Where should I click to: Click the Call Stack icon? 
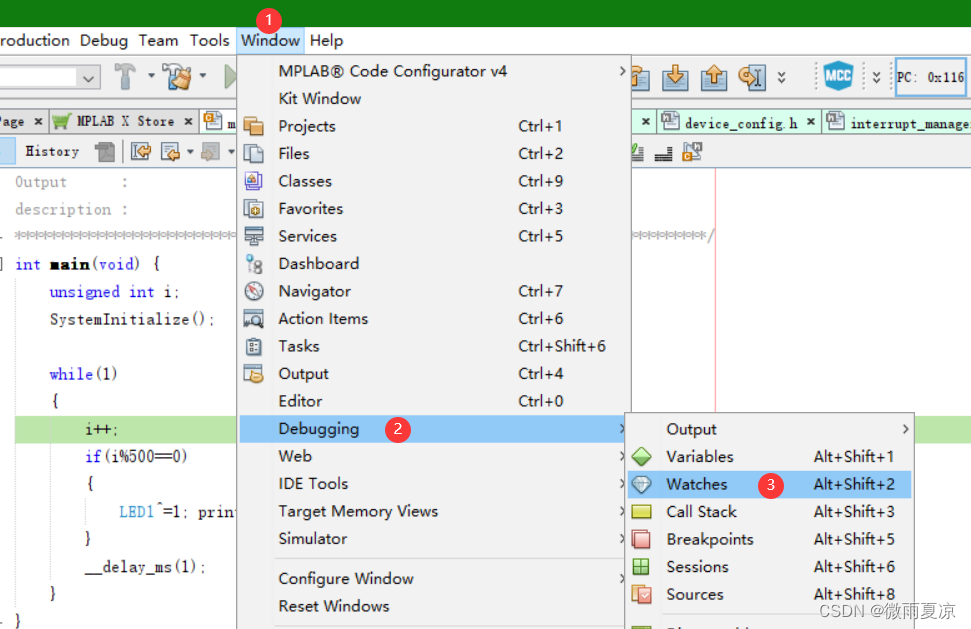642,511
